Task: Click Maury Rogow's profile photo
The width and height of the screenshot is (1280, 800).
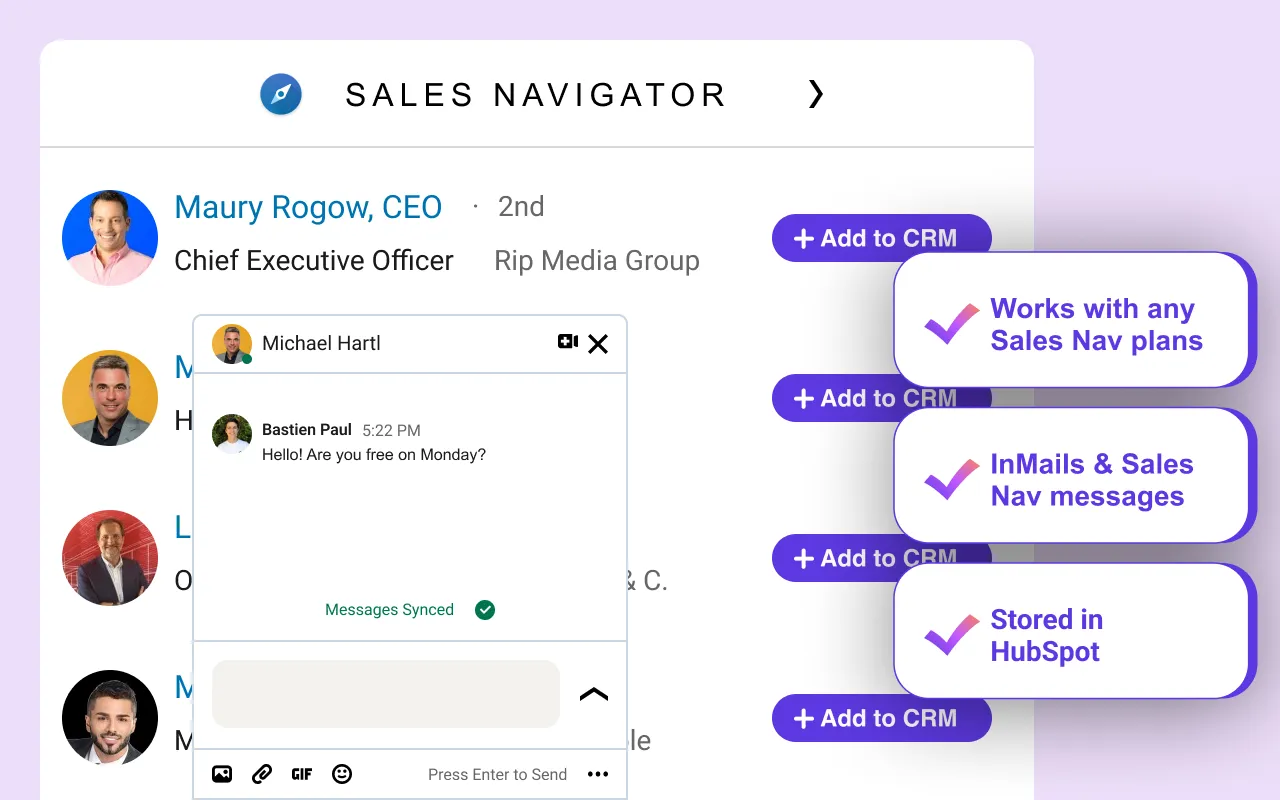Action: point(110,238)
